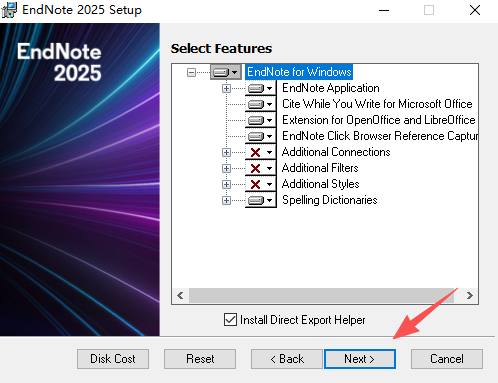Expand the Additional Styles tree node
Image resolution: width=498 pixels, height=383 pixels.
point(226,184)
